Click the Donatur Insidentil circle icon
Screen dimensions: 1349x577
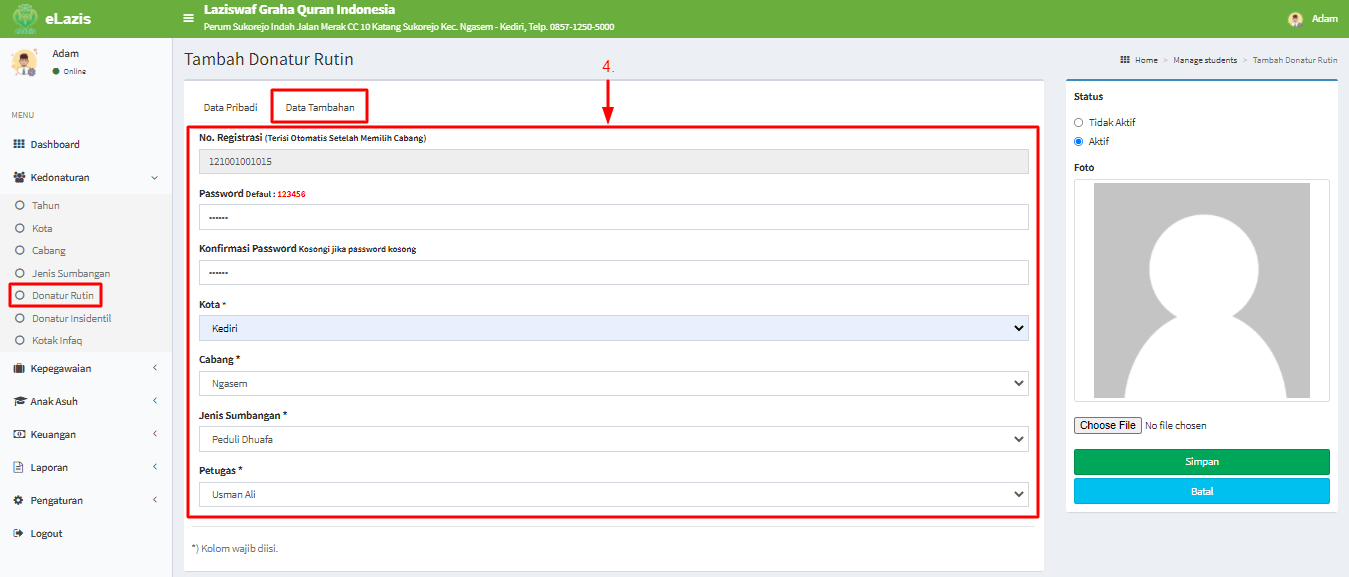point(20,318)
